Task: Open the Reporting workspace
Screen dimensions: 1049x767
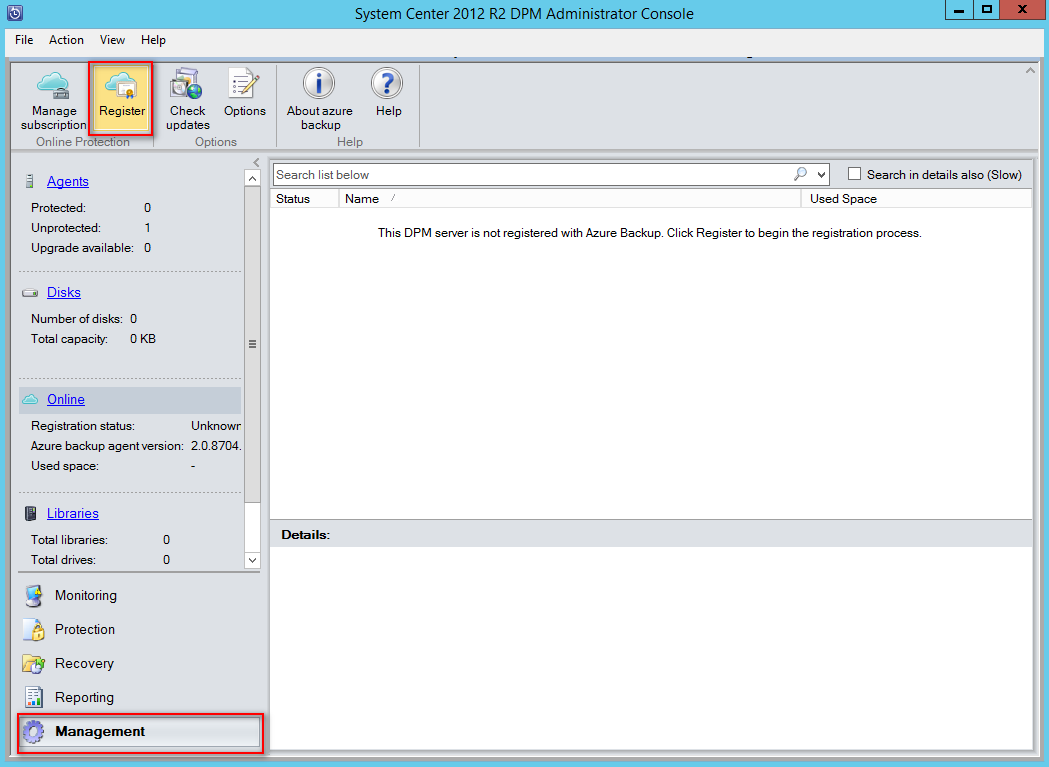Action: [84, 697]
